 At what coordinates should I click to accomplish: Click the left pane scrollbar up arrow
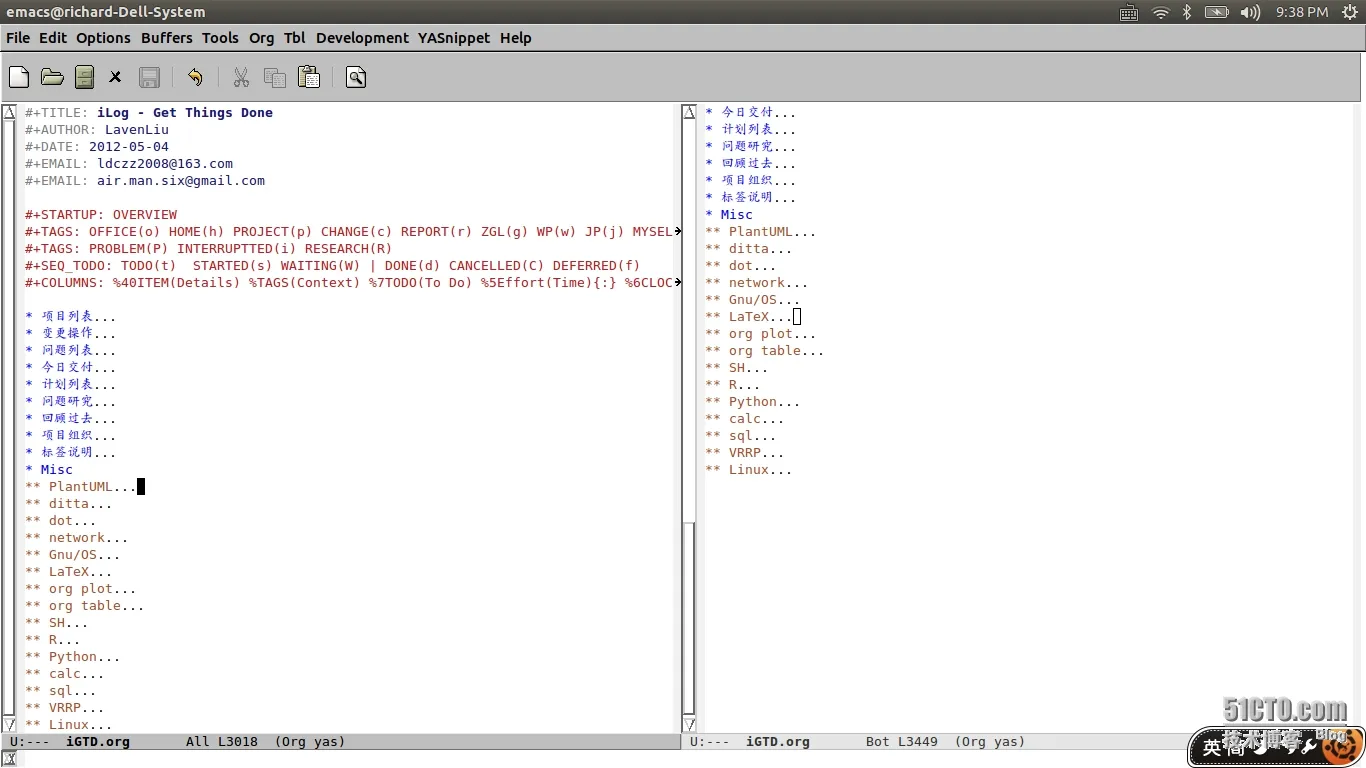click(9, 112)
